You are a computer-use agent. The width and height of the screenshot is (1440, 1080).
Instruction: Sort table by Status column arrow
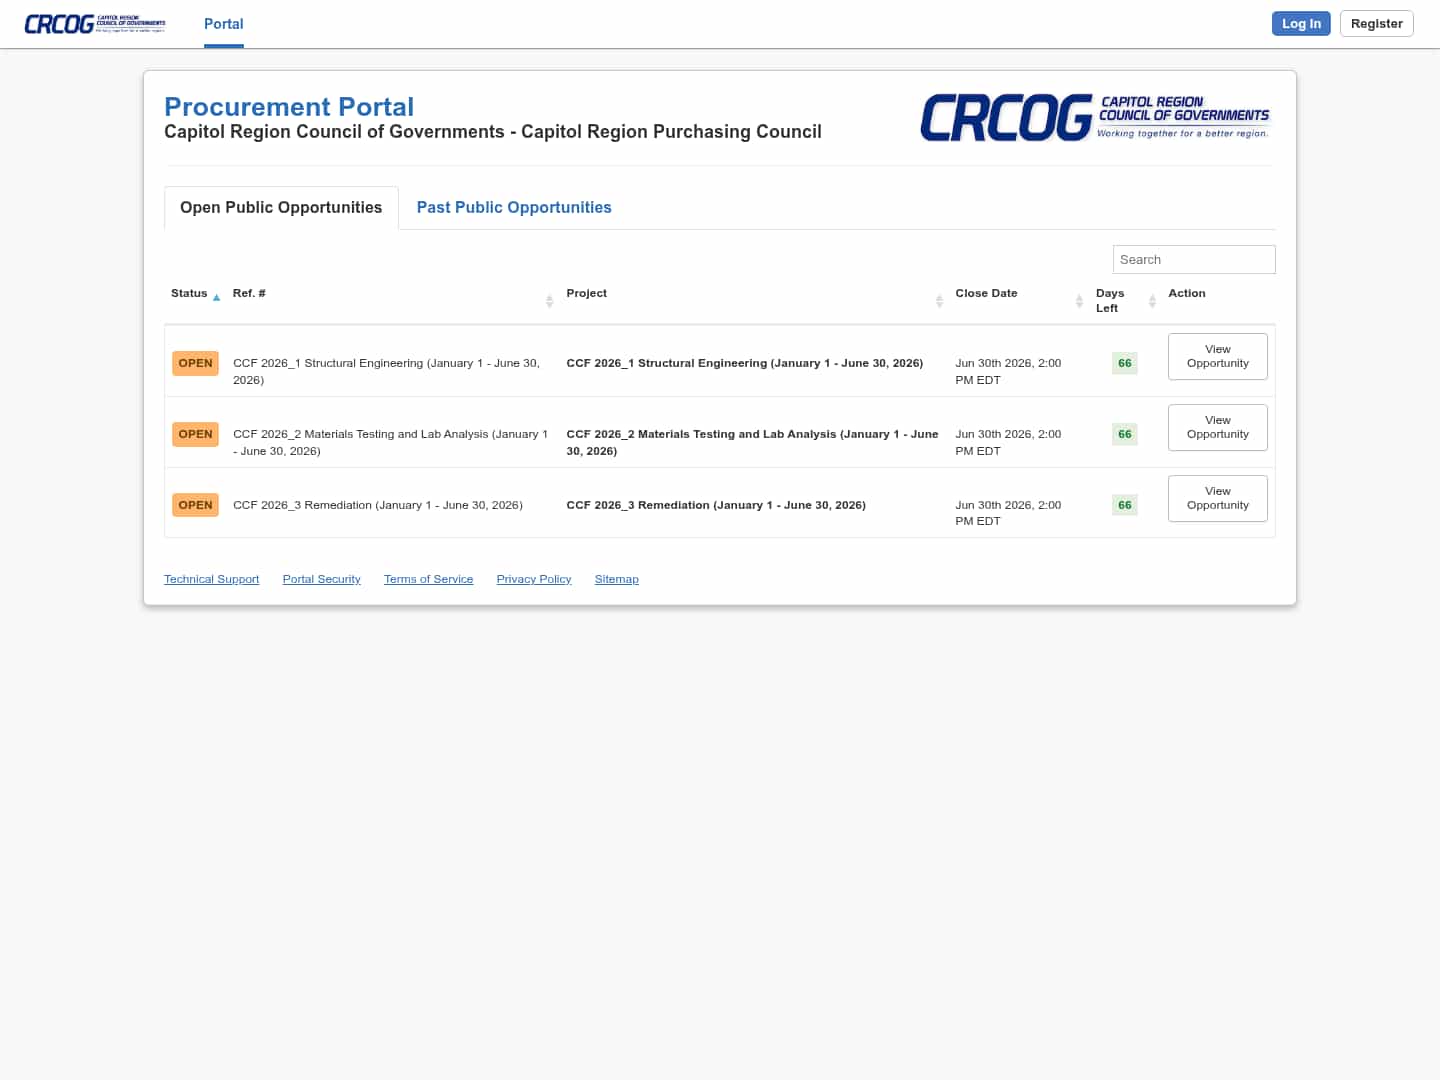[x=216, y=297]
